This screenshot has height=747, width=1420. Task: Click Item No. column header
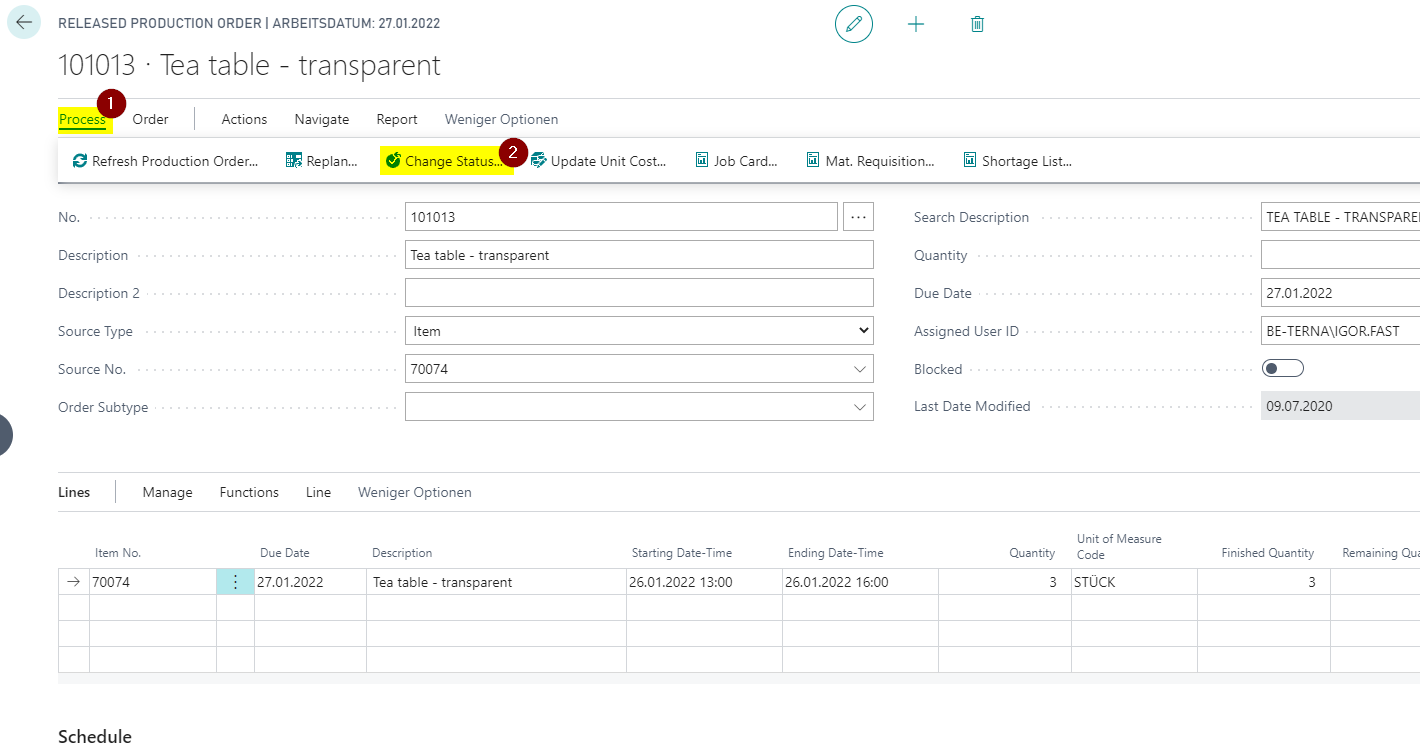(x=118, y=553)
